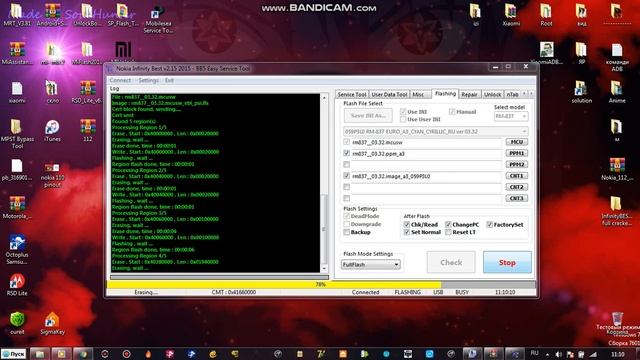Open the FullFlash mode dropdown
The width and height of the screenshot is (640, 360).
pyautogui.click(x=371, y=264)
